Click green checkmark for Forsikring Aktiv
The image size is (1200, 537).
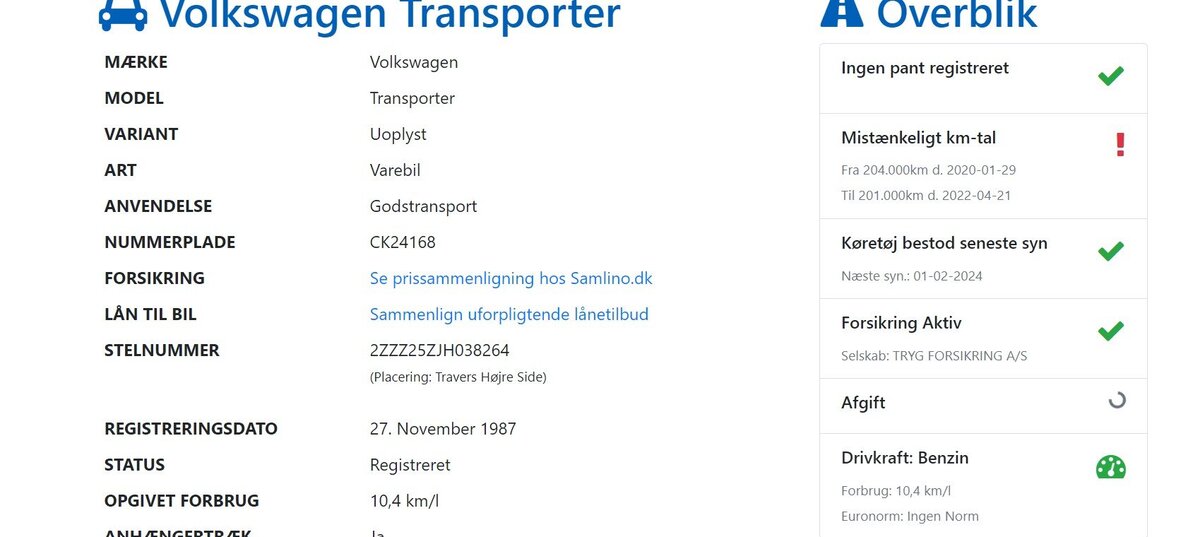pyautogui.click(x=1110, y=331)
